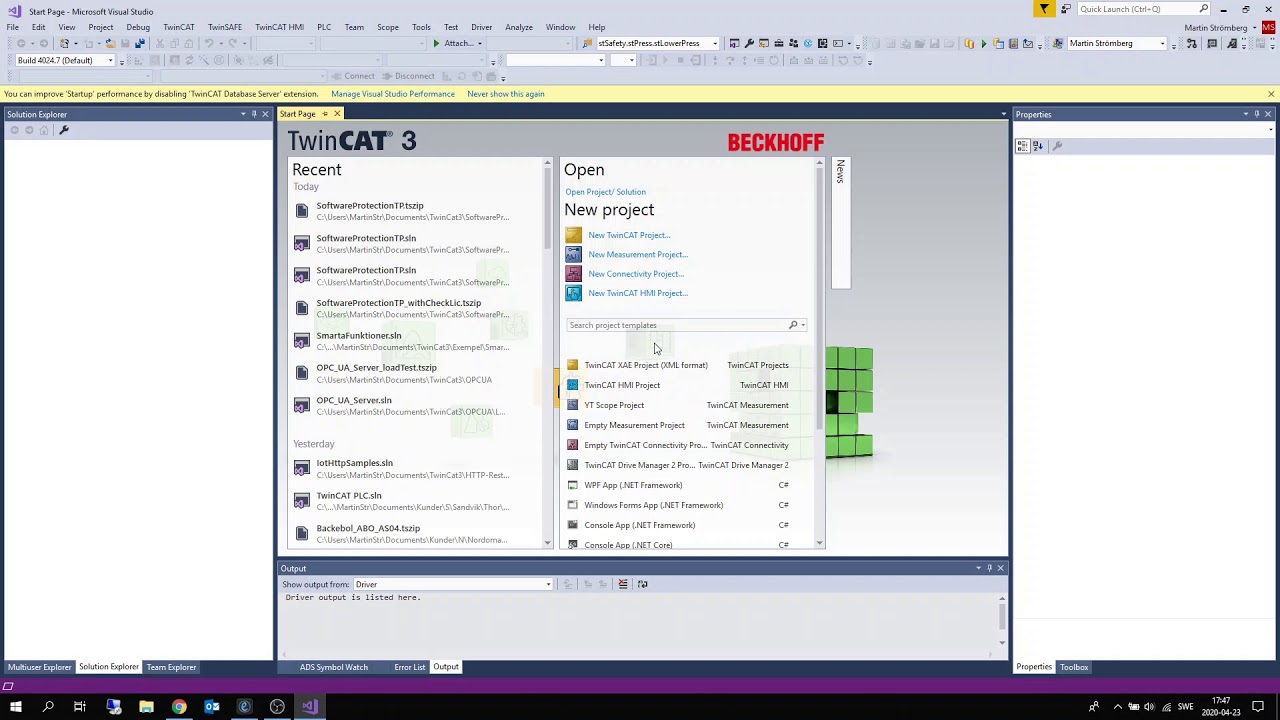Click the New TwinCAT HMI Project icon
The height and width of the screenshot is (720, 1280).
573,293
